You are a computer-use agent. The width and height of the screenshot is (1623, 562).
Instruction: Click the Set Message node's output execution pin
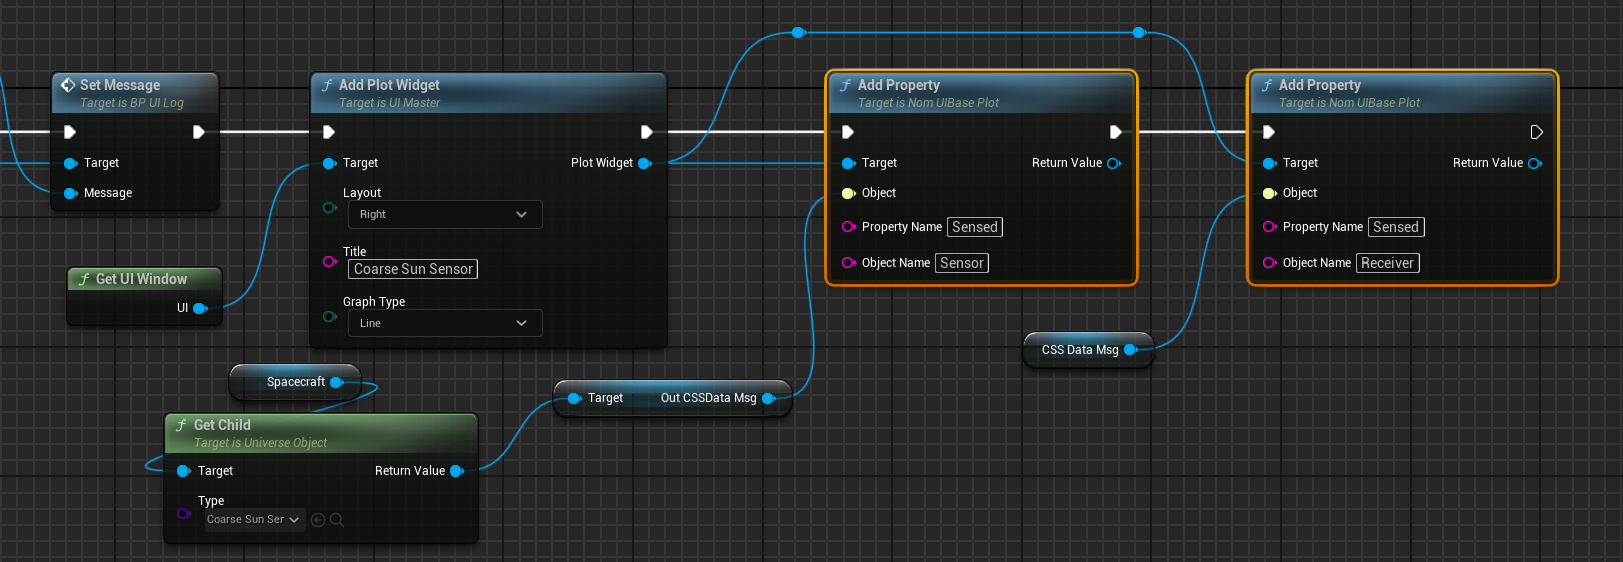click(x=199, y=132)
